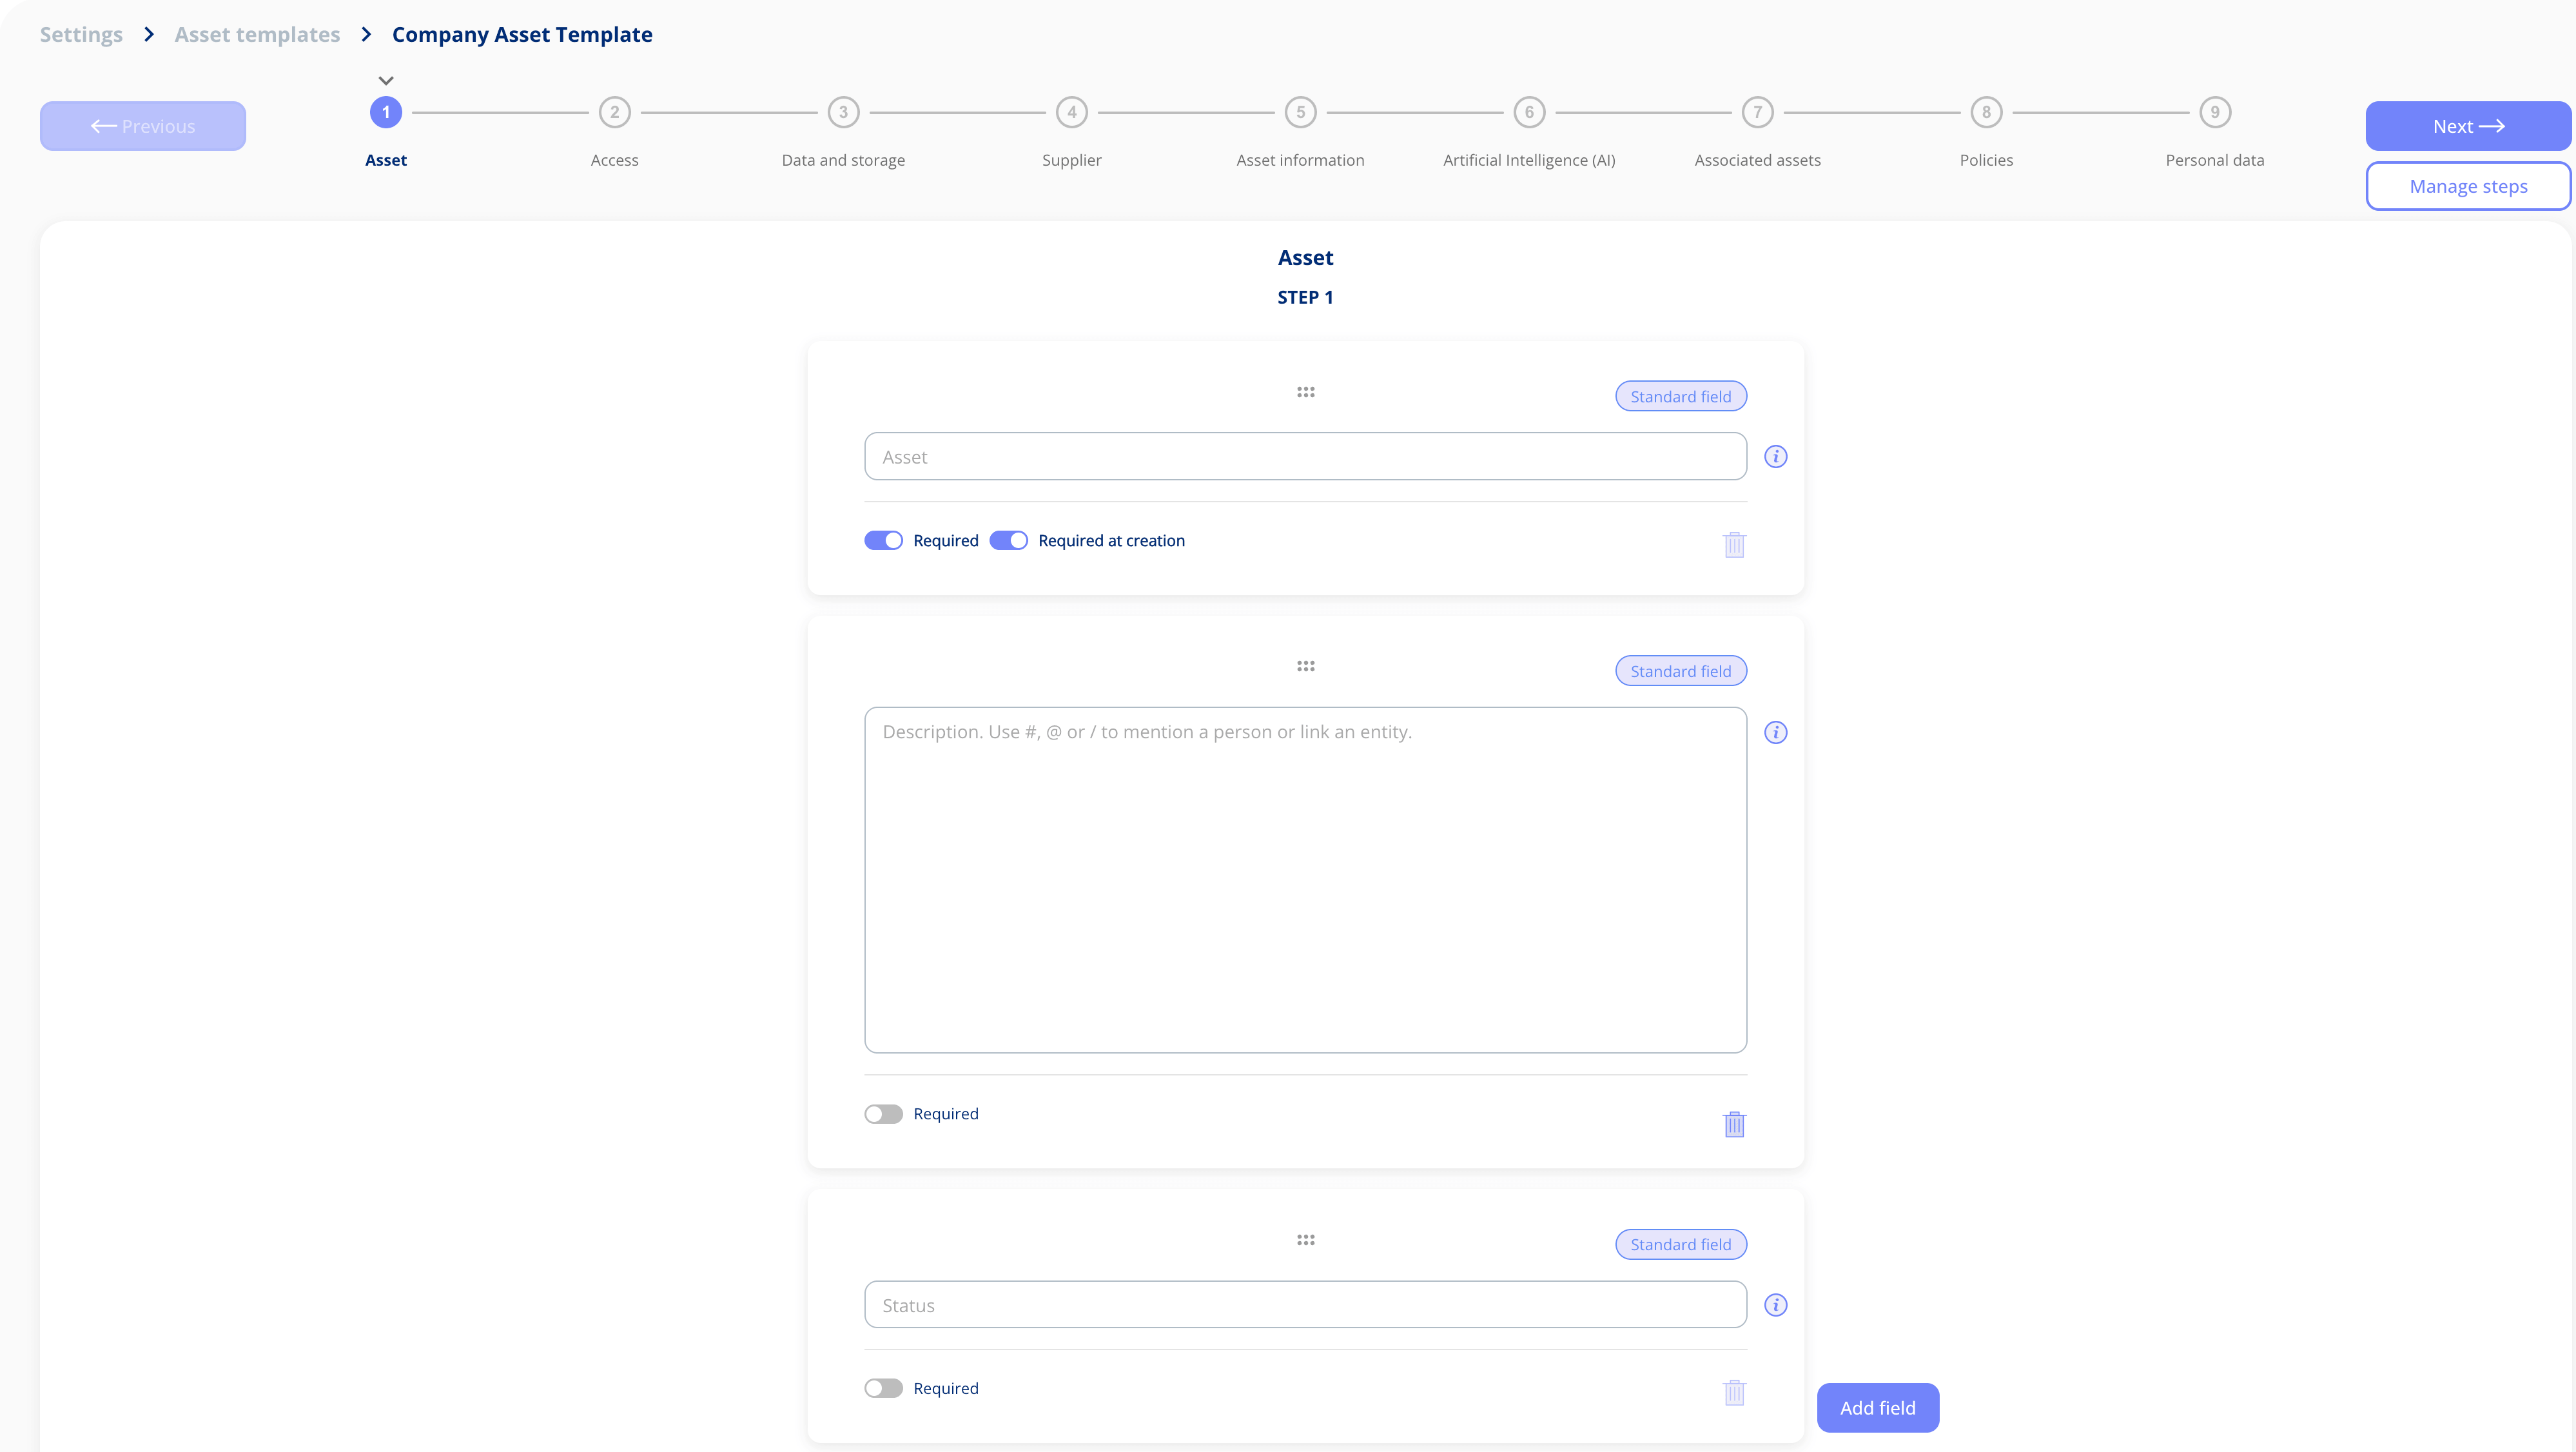The image size is (2576, 1452).
Task: Click trash icon on Asset field card
Action: [x=1734, y=544]
